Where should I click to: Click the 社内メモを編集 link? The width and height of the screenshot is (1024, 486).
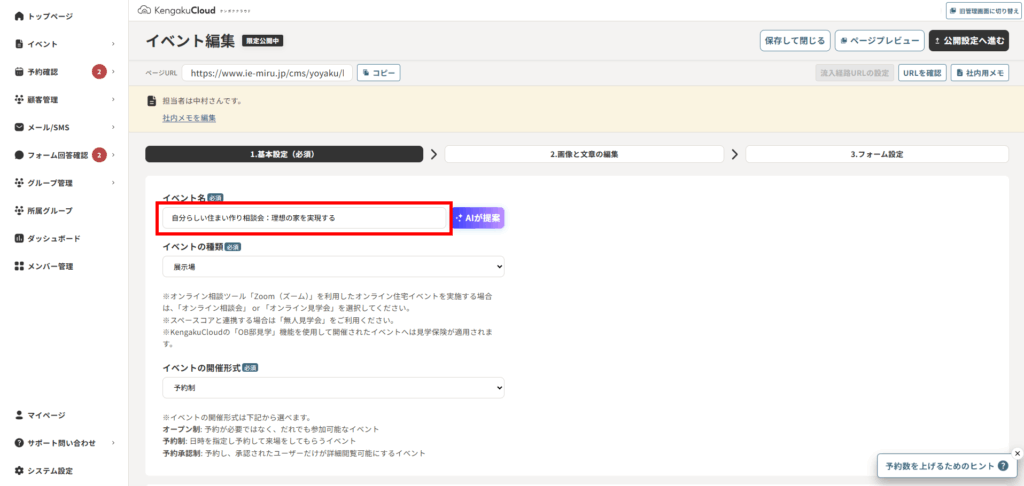click(189, 118)
